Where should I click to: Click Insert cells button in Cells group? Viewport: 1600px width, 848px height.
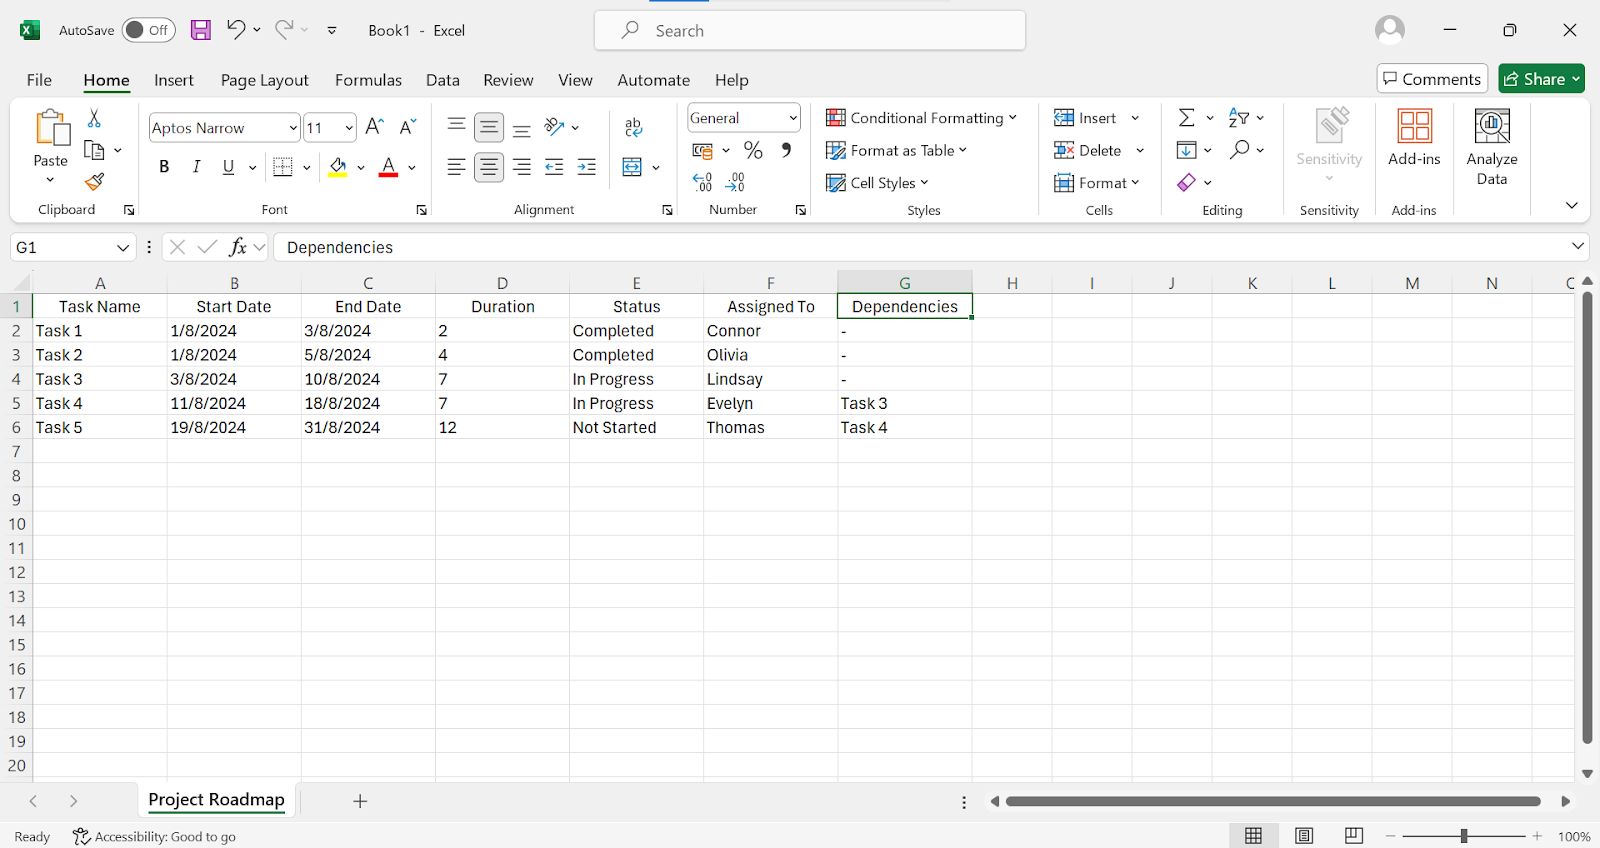[x=1085, y=118]
